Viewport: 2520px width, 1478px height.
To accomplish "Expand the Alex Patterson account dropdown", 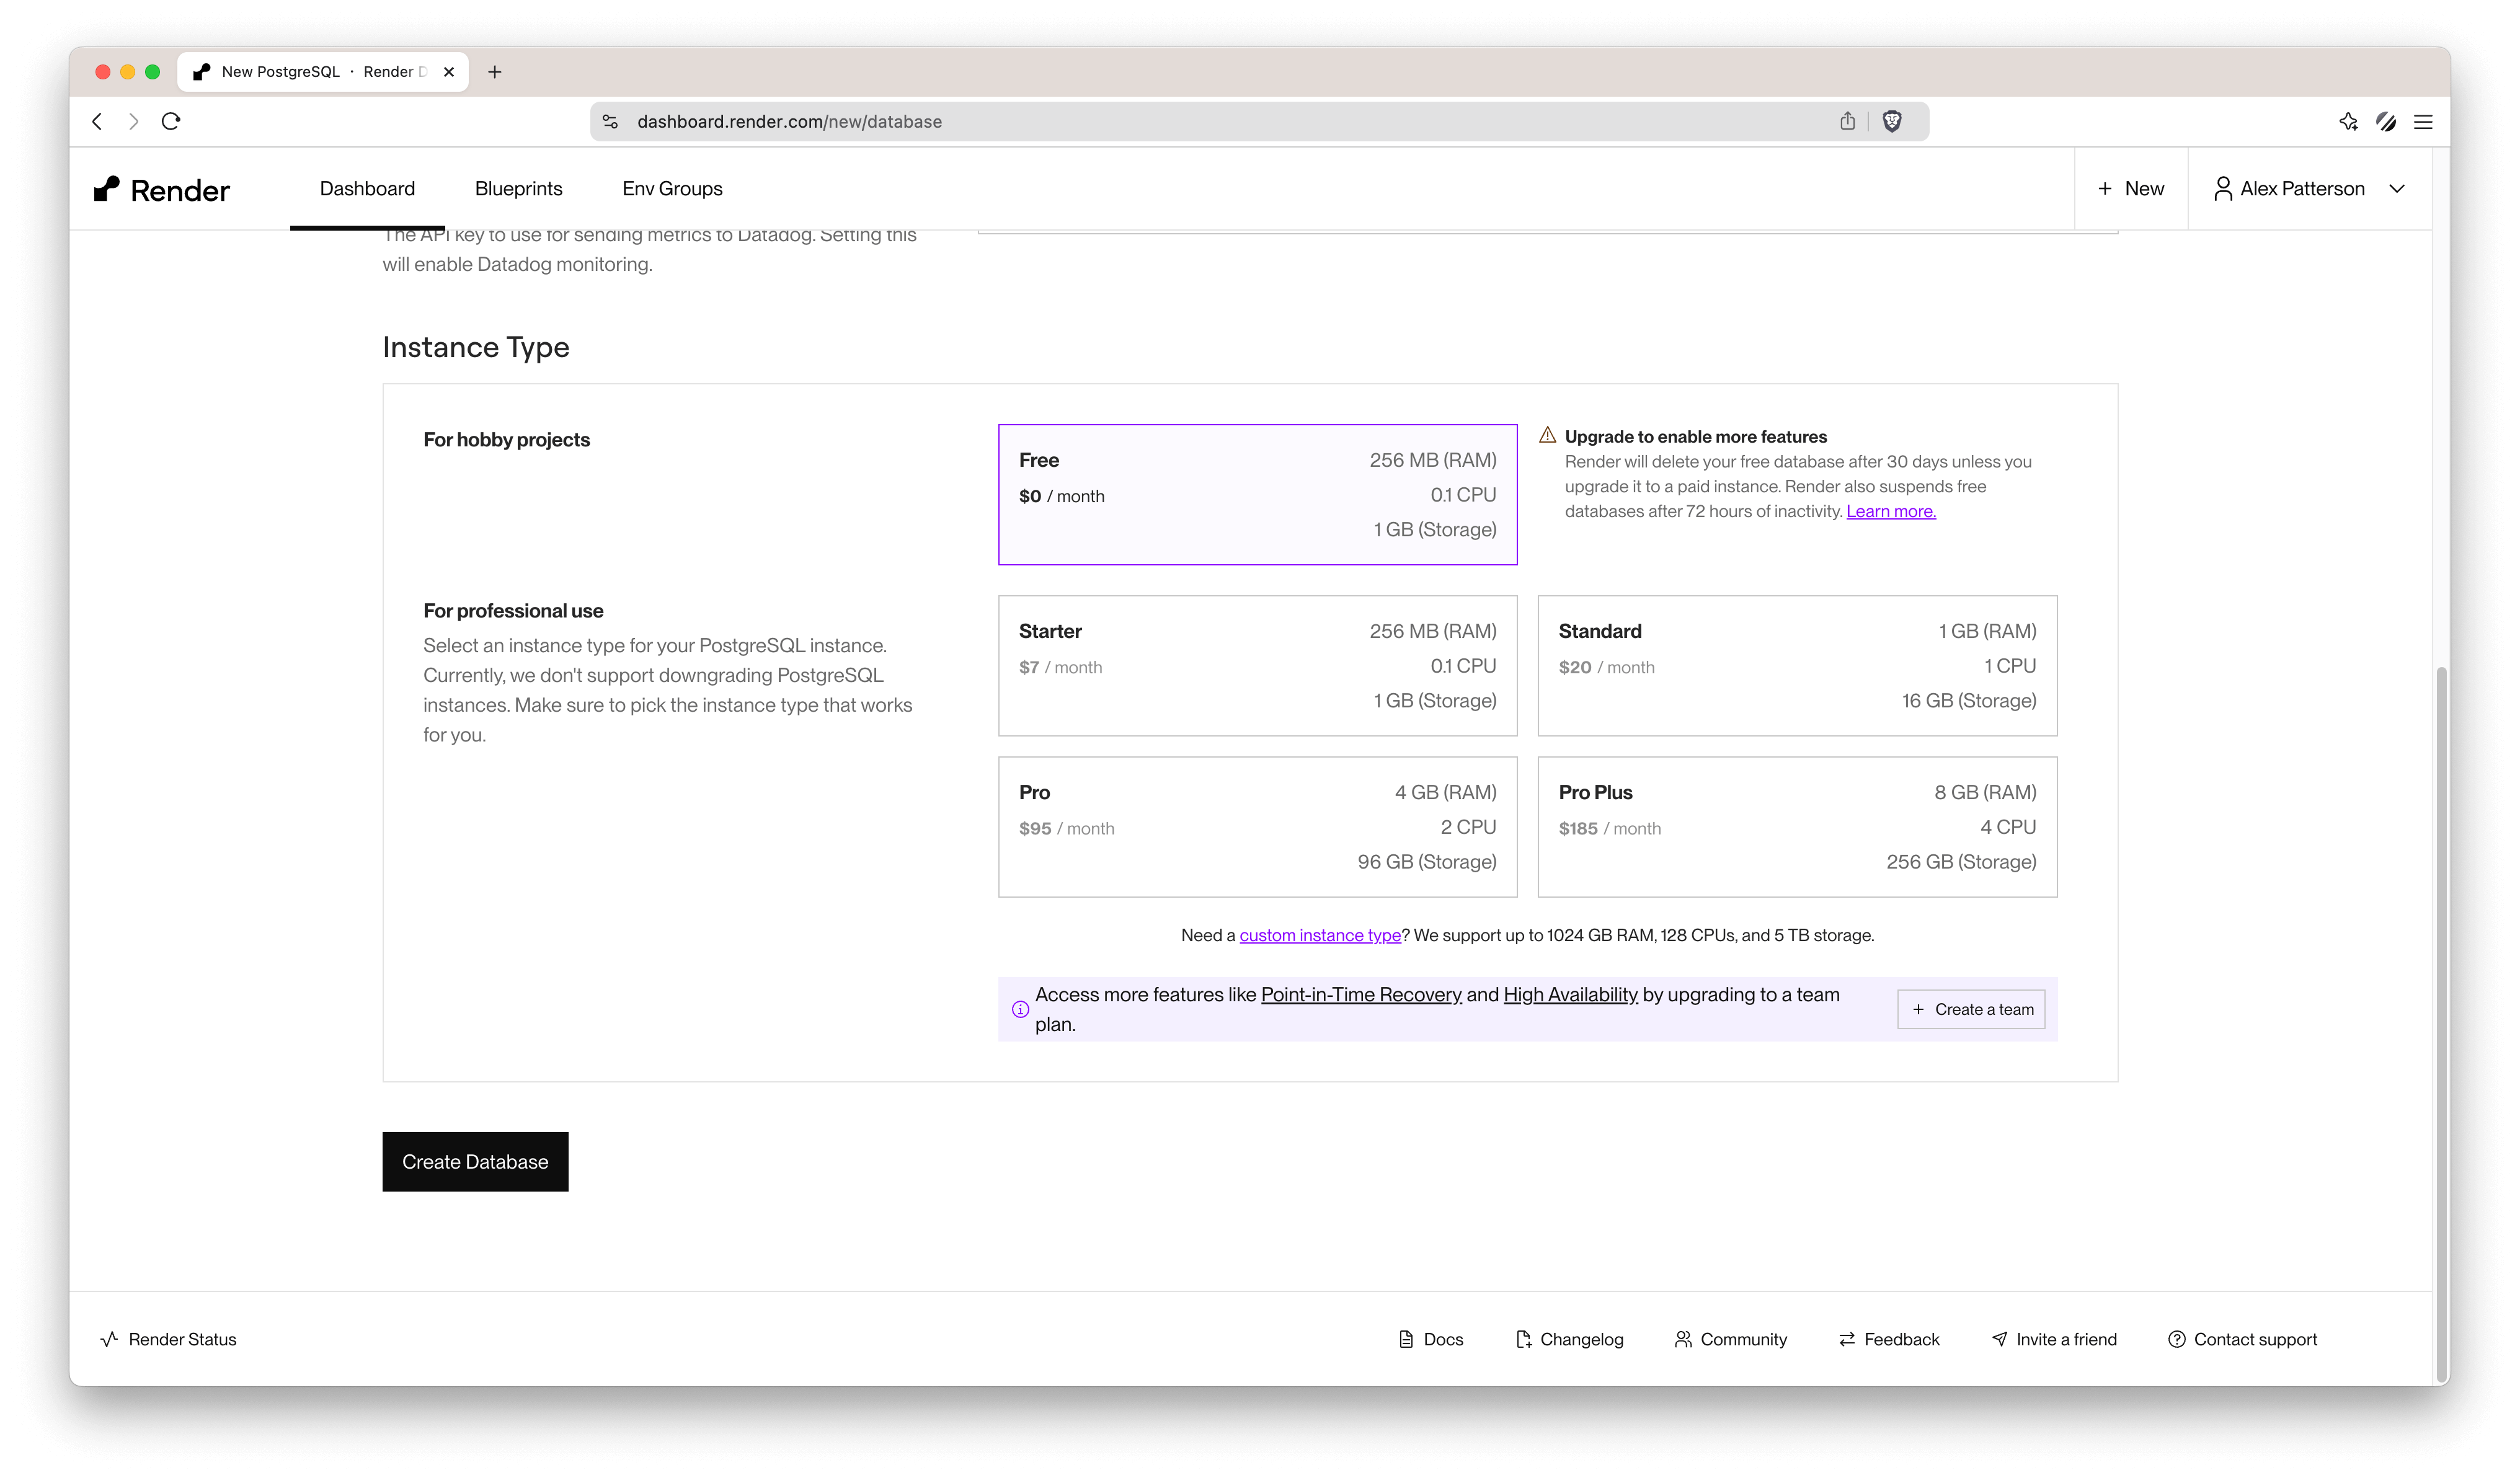I will pyautogui.click(x=2397, y=189).
